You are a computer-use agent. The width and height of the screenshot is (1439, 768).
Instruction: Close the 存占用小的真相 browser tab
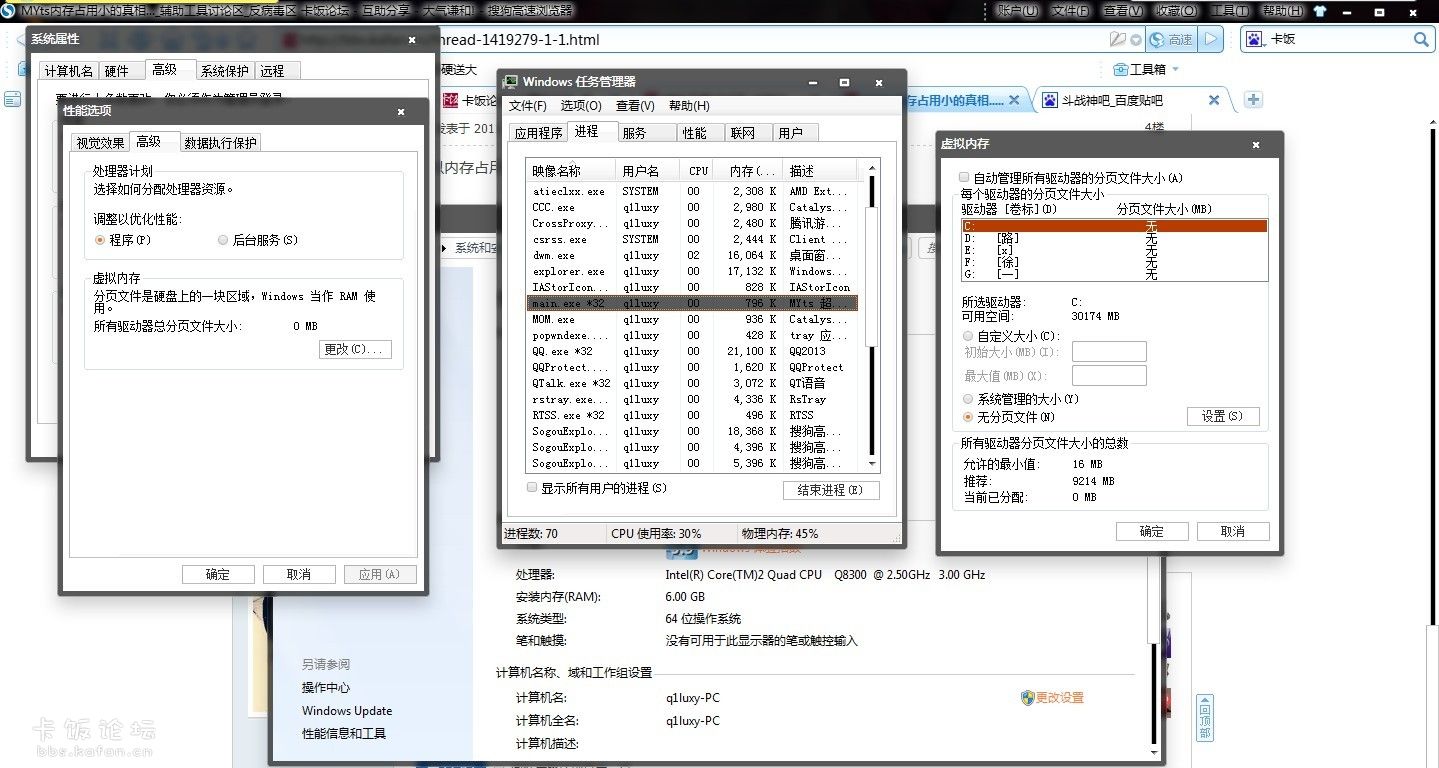pyautogui.click(x=1014, y=100)
